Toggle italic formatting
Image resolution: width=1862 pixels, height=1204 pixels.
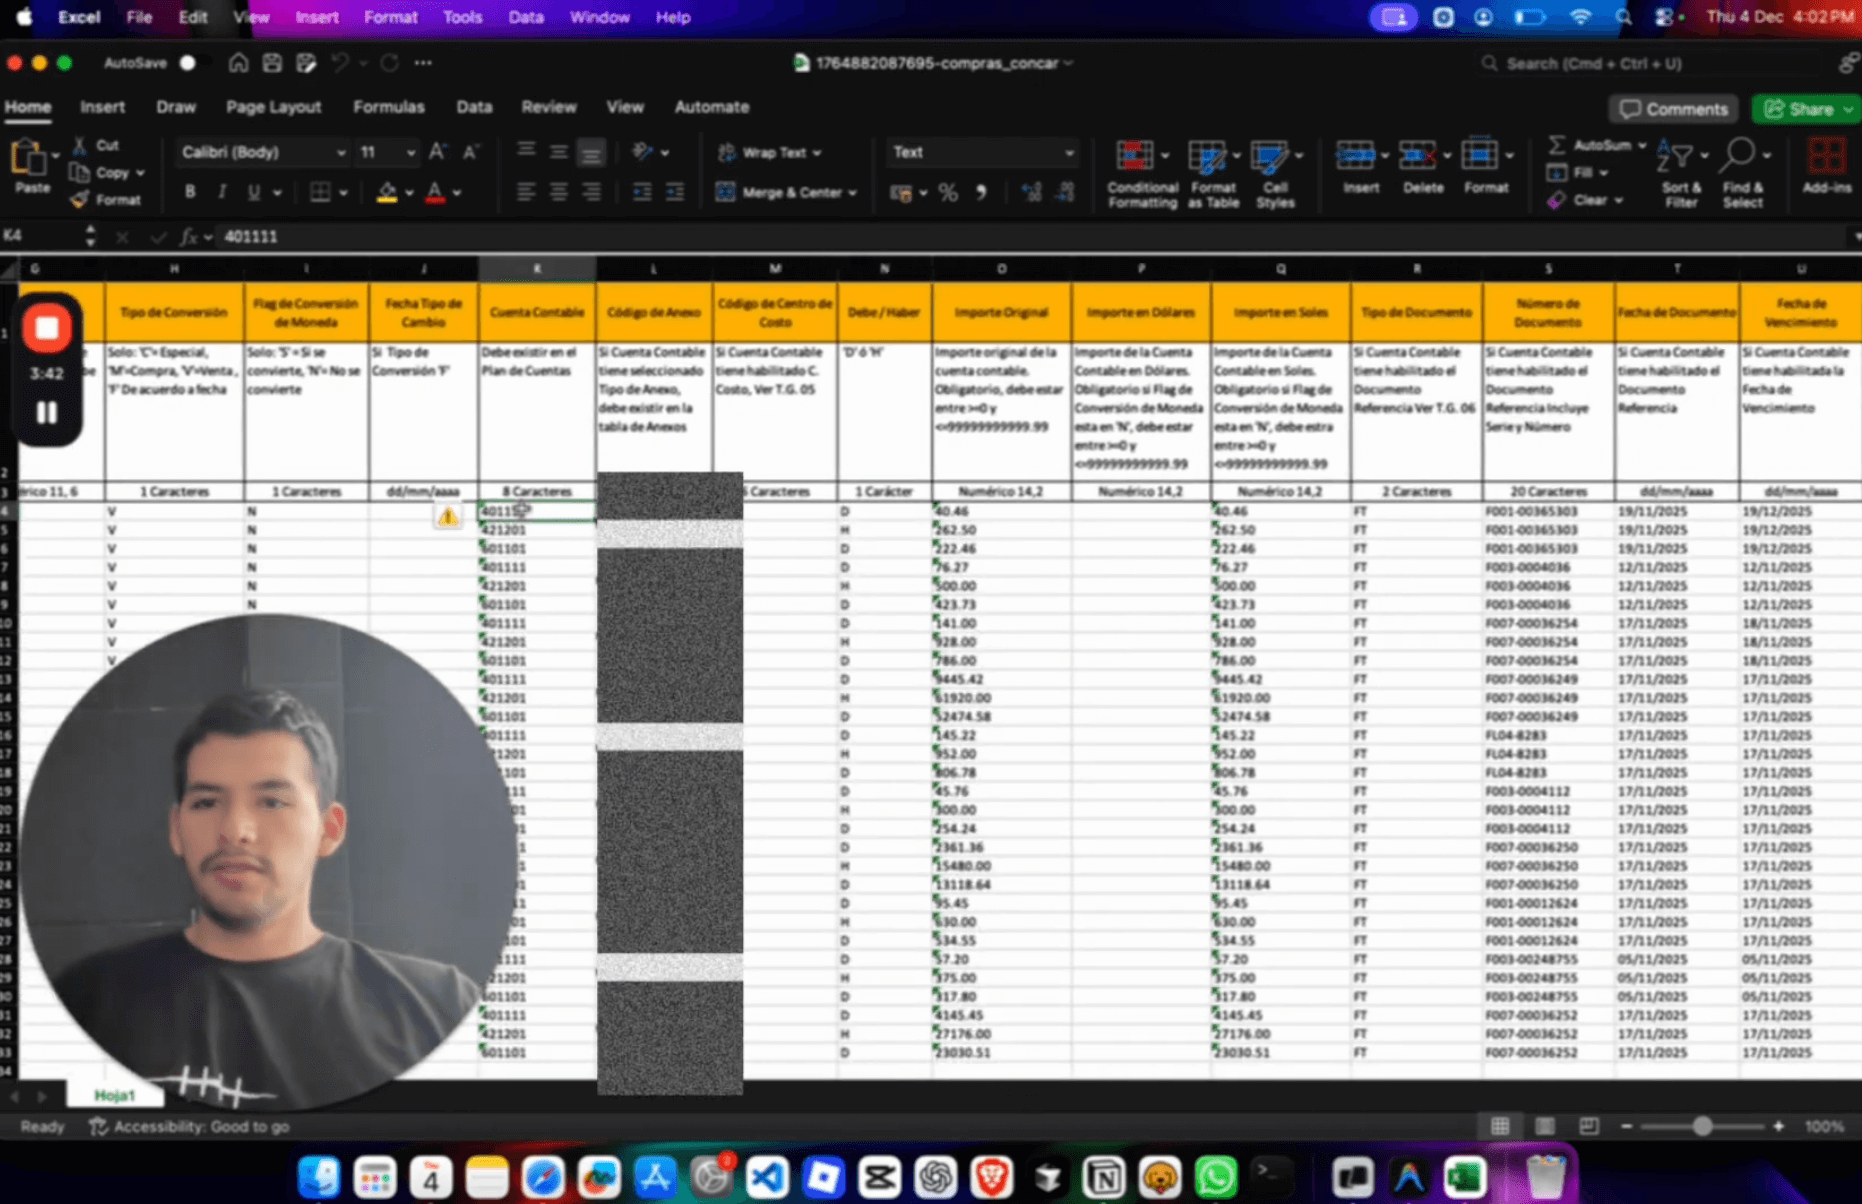click(221, 192)
